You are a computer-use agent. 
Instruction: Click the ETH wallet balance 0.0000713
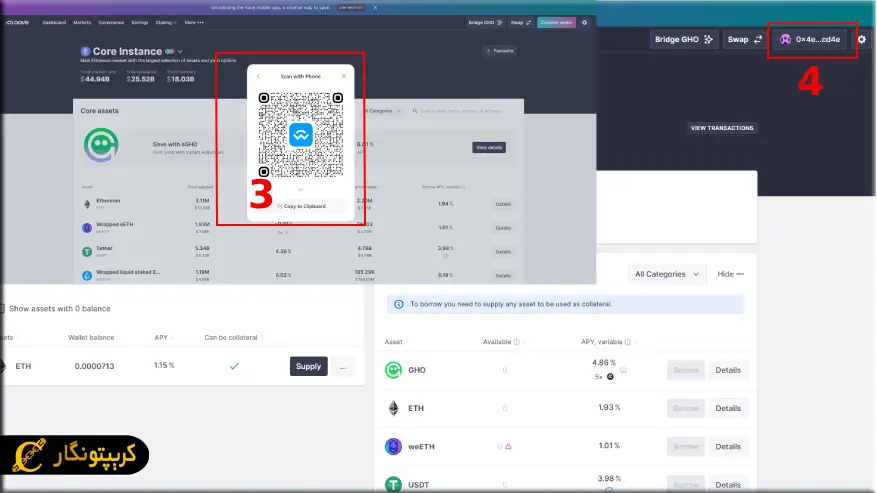coord(95,366)
